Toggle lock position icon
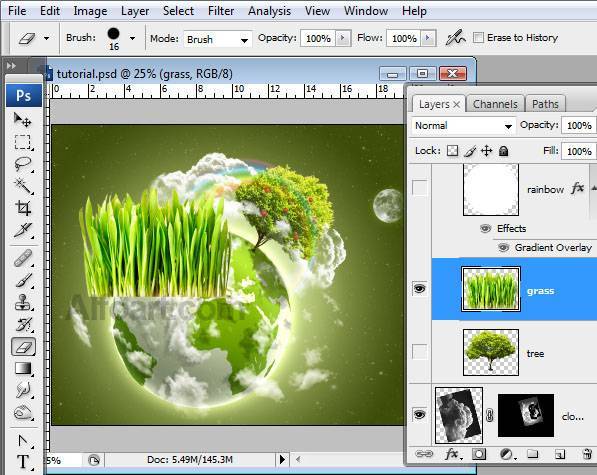 [x=487, y=151]
